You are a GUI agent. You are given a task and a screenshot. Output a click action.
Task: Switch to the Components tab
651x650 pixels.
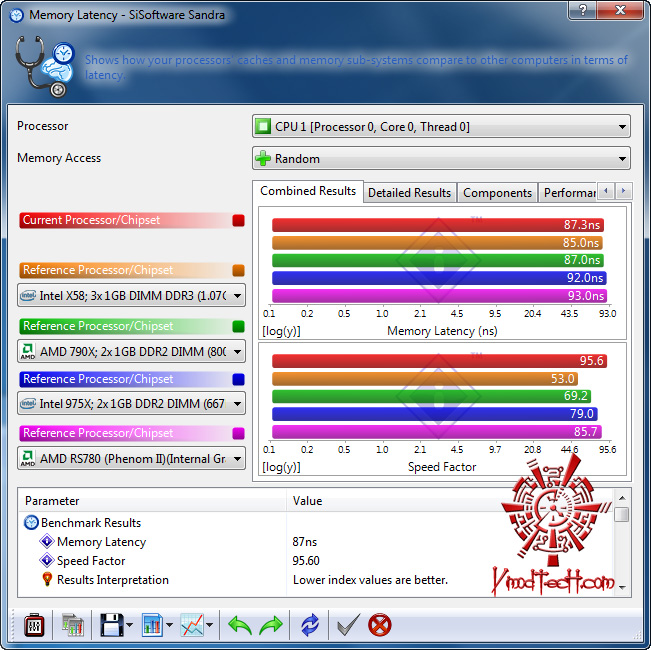[497, 193]
